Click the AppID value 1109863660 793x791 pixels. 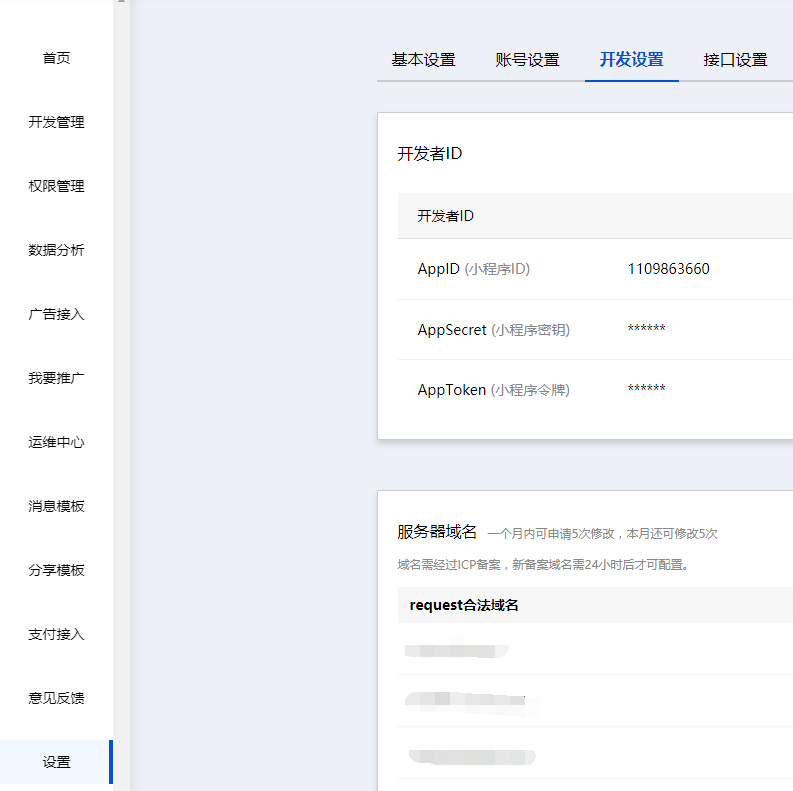[668, 269]
